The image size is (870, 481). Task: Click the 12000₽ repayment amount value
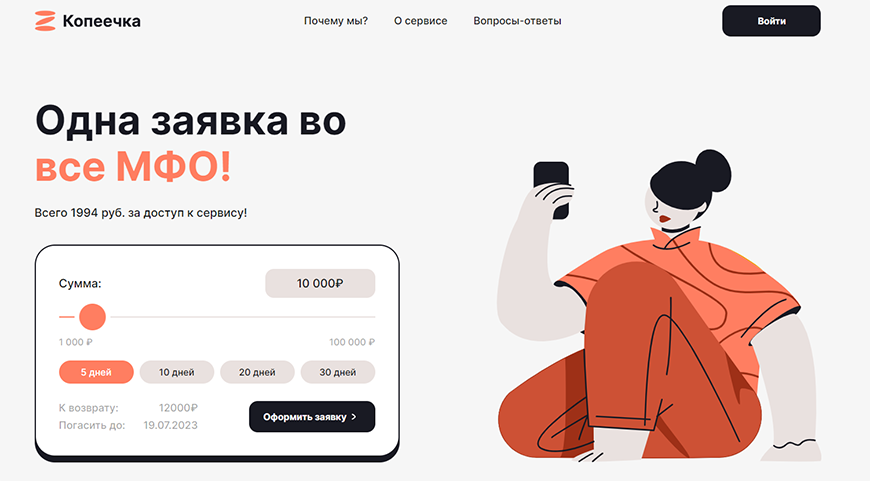(x=178, y=408)
